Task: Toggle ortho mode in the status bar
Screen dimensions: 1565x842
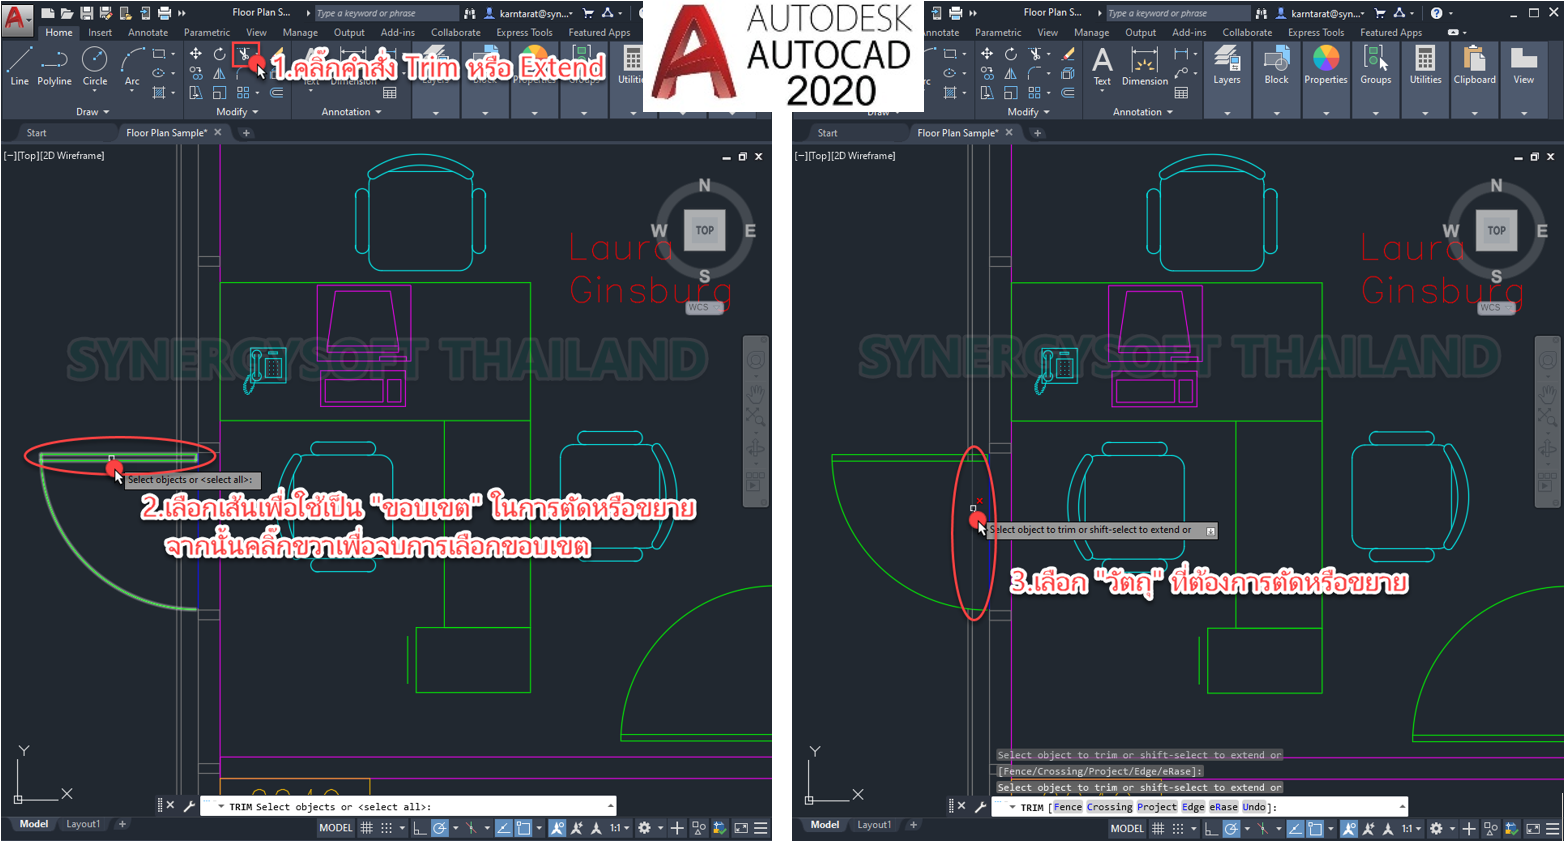Action: click(x=420, y=828)
